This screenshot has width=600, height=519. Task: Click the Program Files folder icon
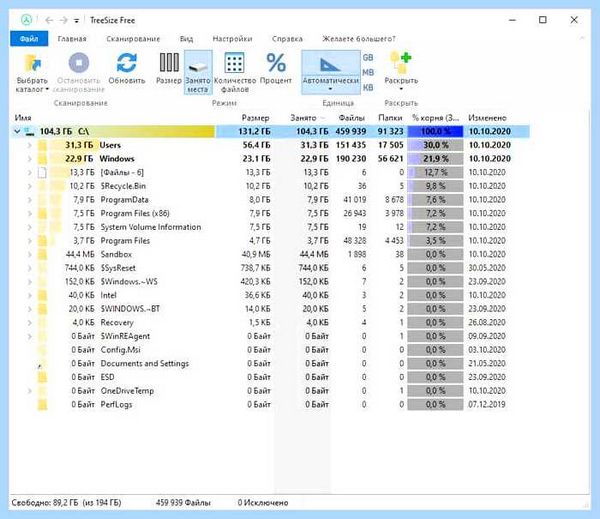[x=42, y=241]
